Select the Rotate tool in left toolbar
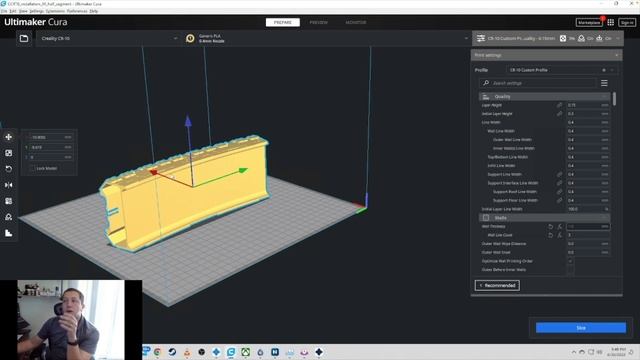Viewport: 640px width, 360px height. (x=9, y=169)
